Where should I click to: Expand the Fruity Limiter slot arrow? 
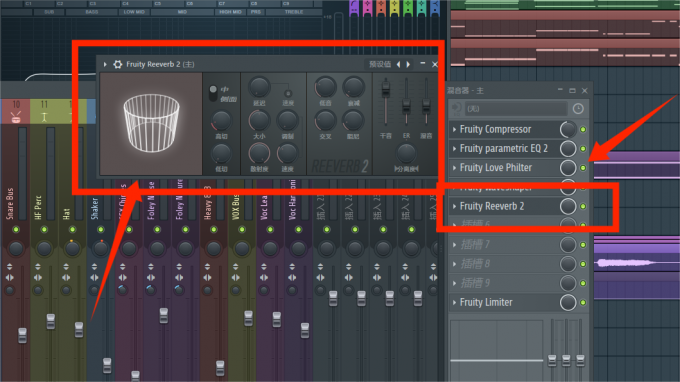click(454, 302)
